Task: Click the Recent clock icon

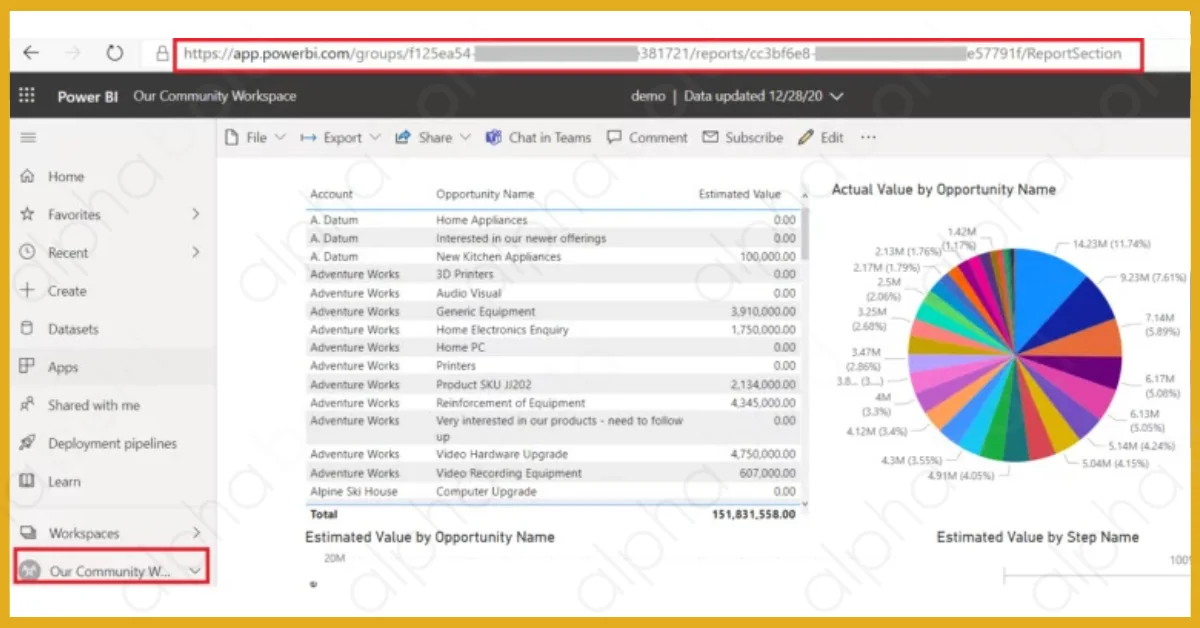Action: 27,253
